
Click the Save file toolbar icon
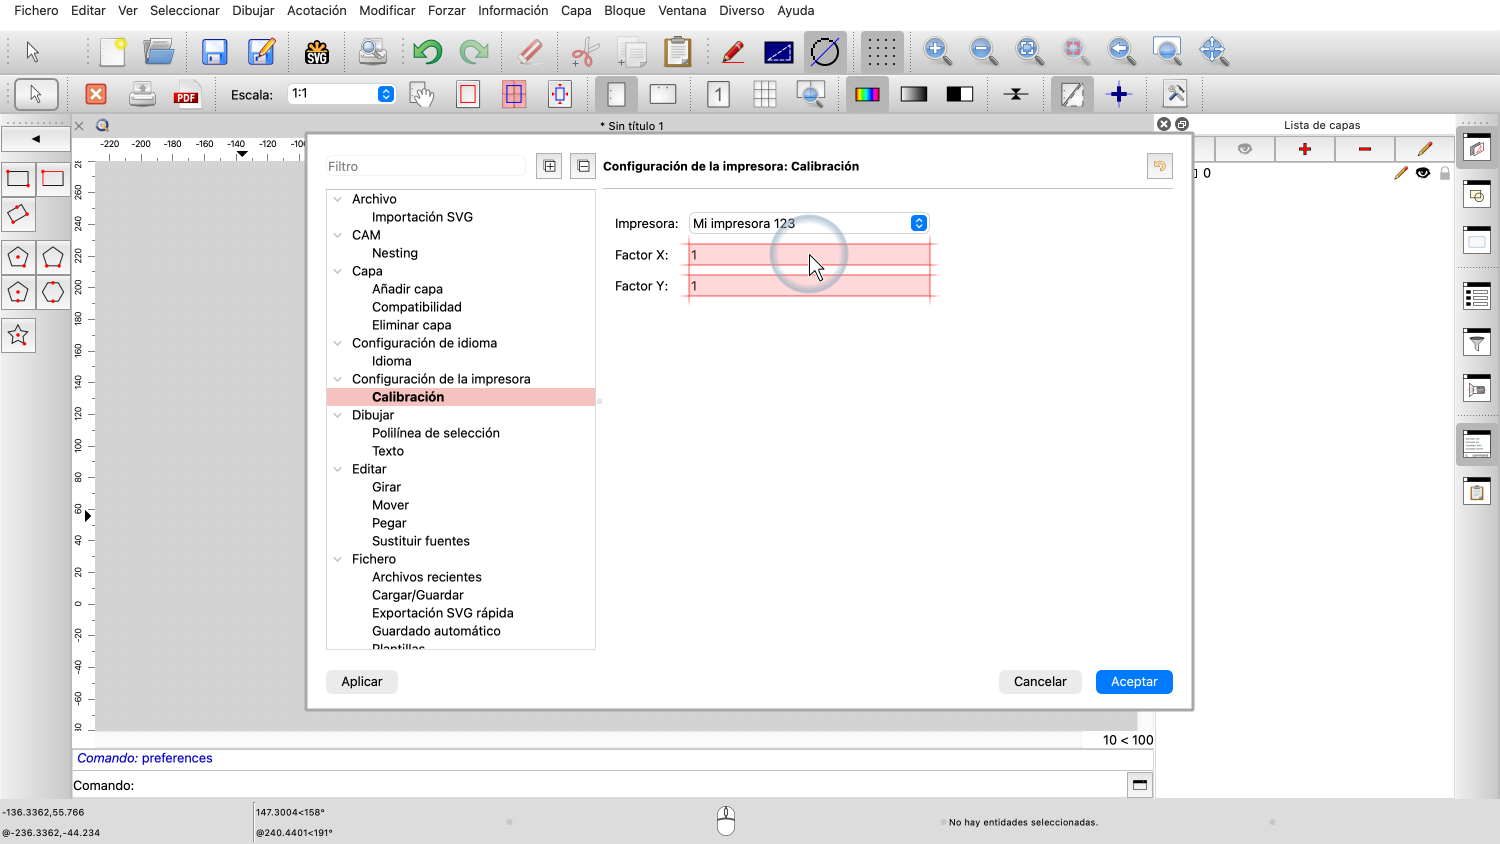point(214,52)
